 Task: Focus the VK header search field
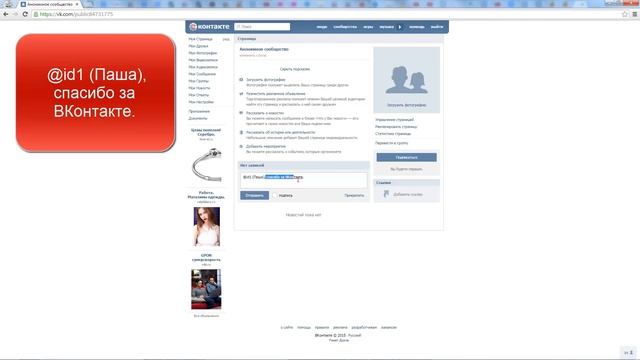point(262,27)
